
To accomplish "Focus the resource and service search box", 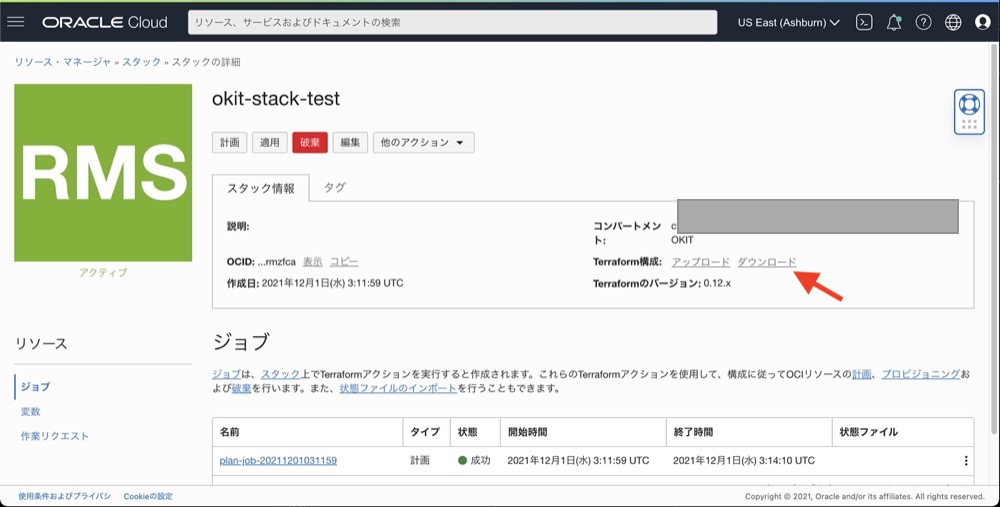I will tap(452, 22).
